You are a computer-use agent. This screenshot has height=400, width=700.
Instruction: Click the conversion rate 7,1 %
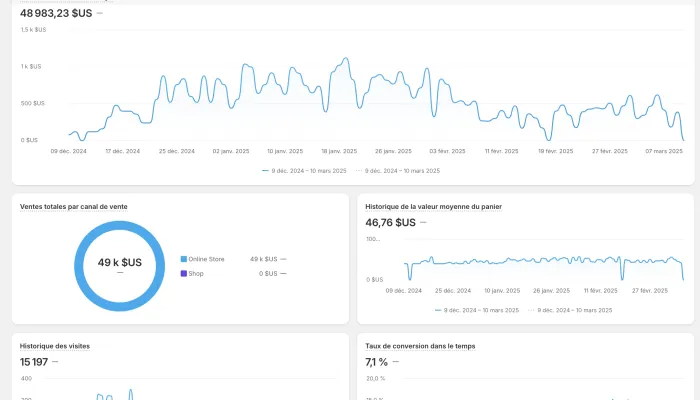(376, 362)
